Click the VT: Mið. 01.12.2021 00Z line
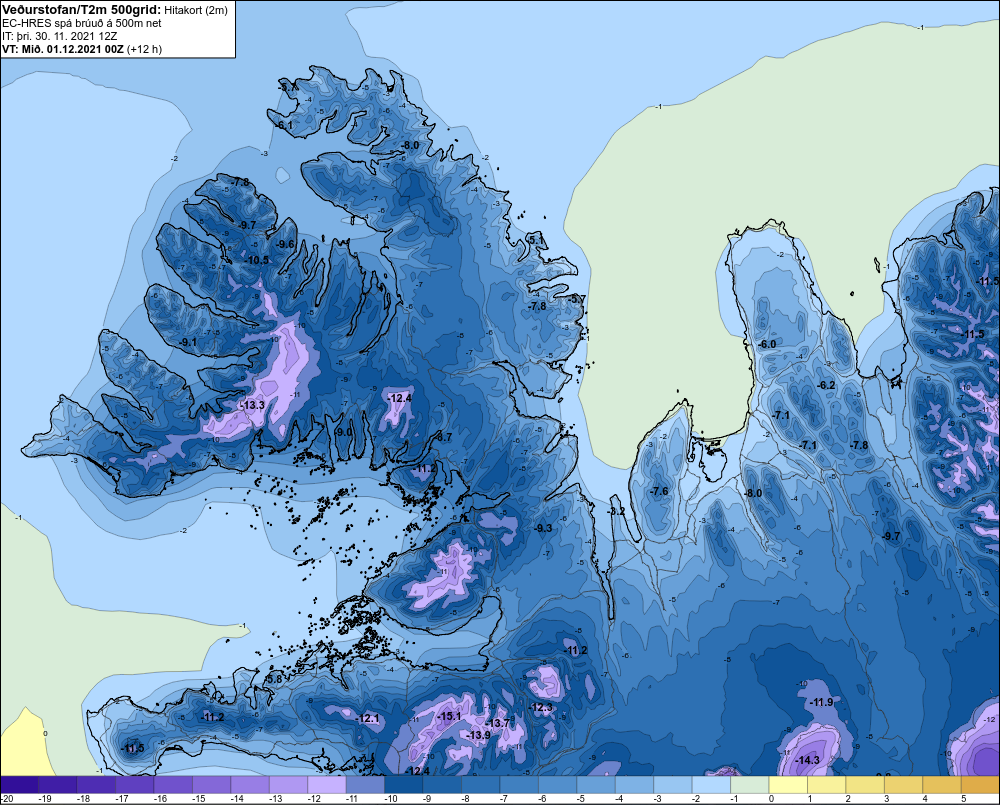 click(82, 49)
